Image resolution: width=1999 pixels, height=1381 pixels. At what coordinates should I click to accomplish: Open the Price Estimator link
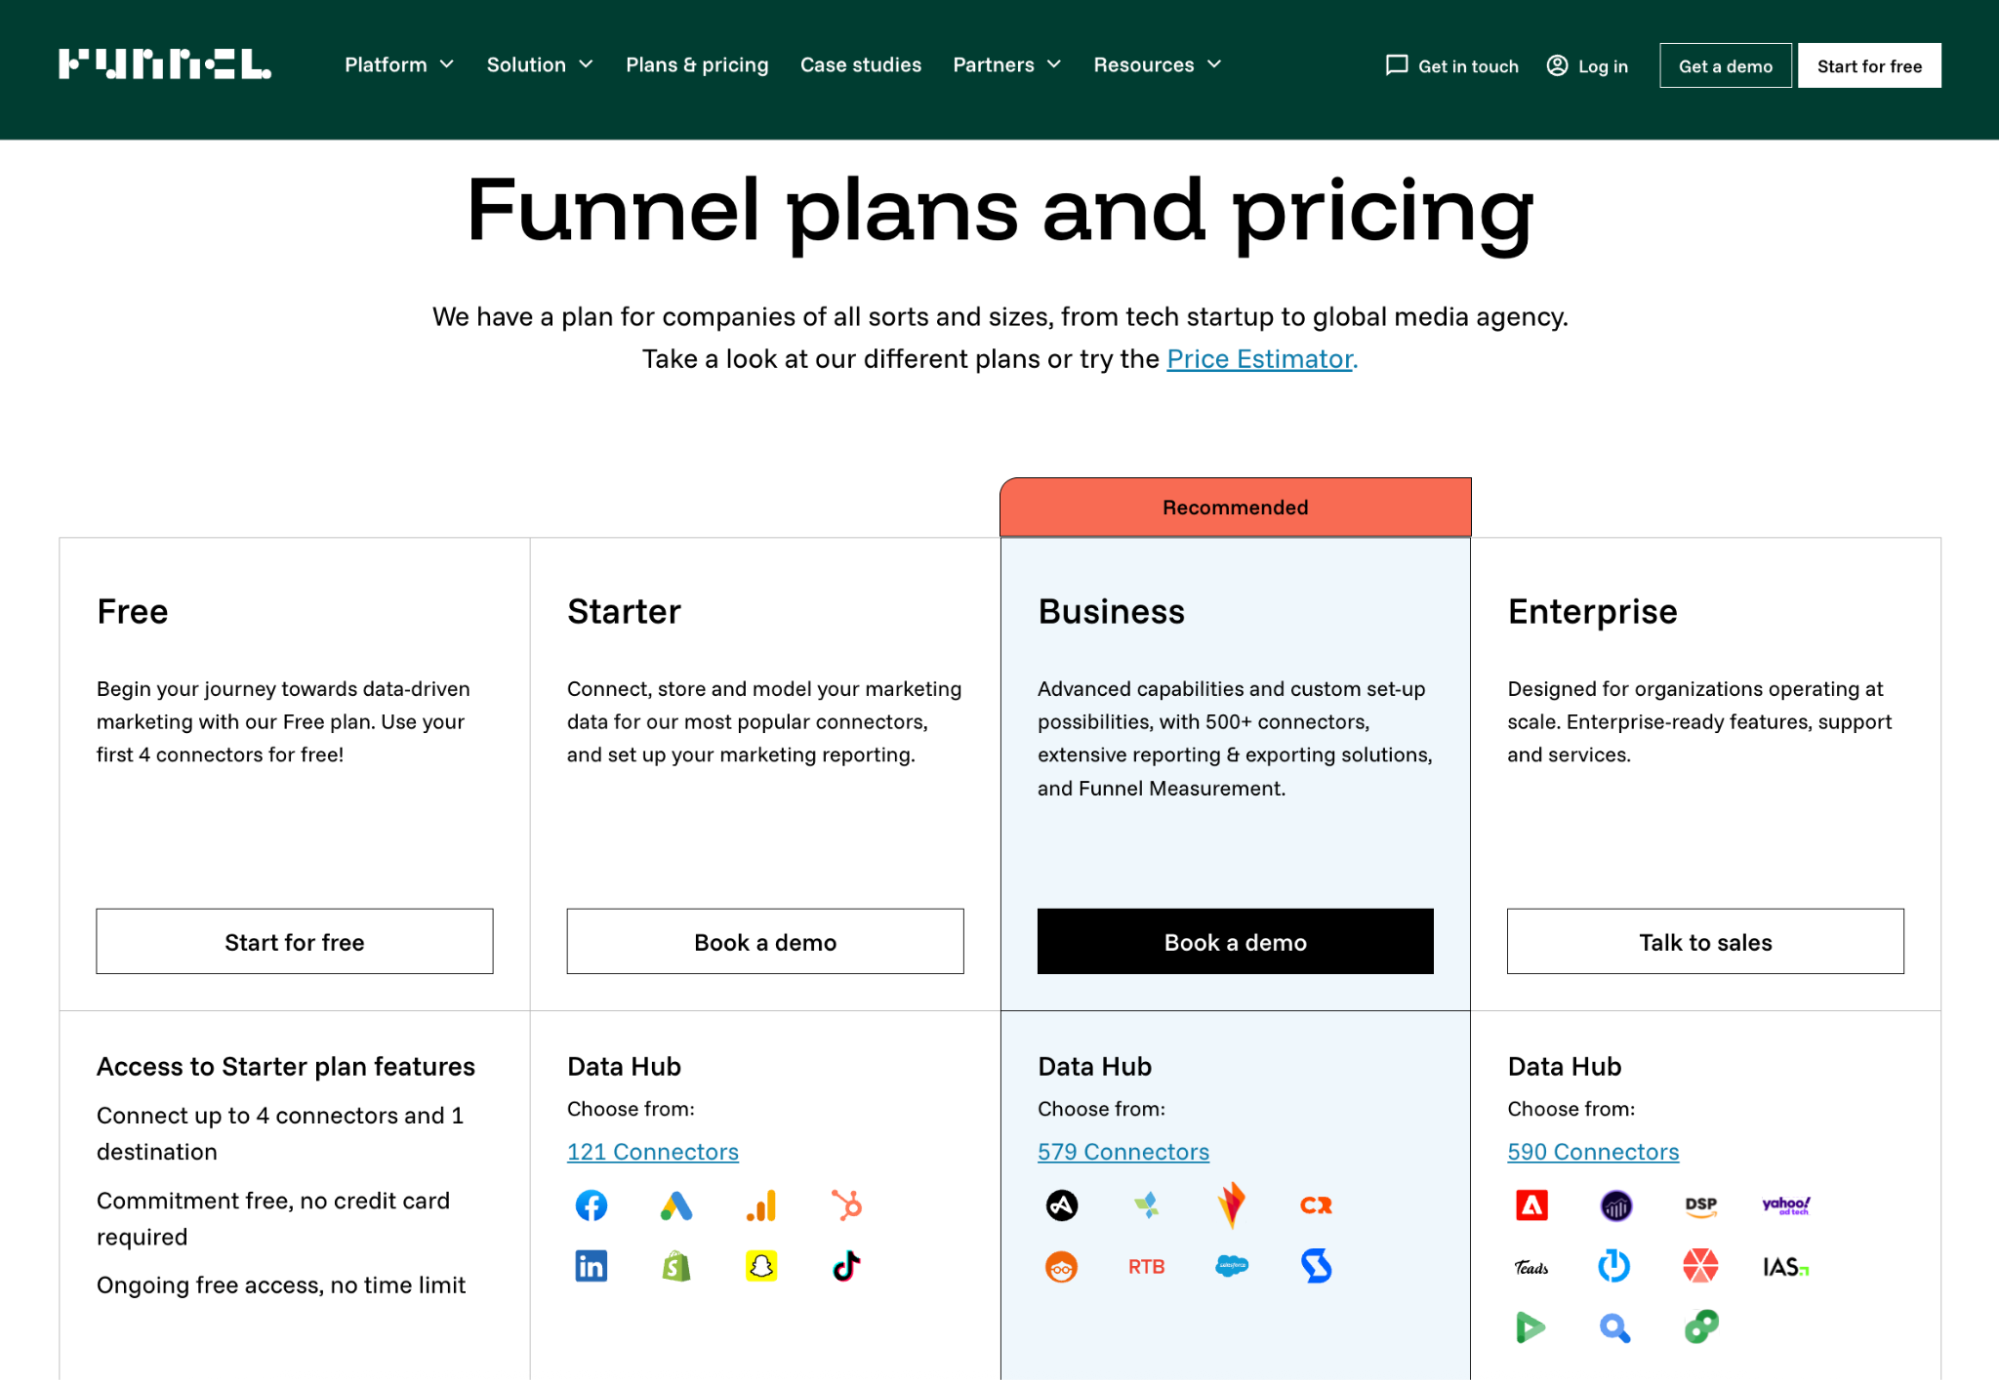[x=1259, y=358]
